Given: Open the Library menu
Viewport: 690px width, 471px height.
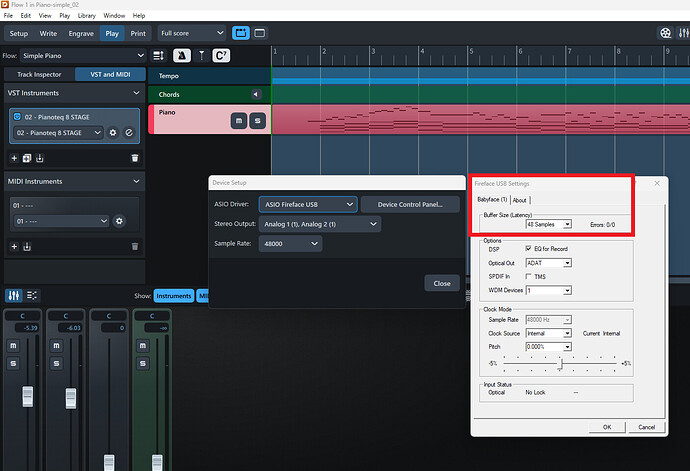Looking at the screenshot, I should coord(87,15).
